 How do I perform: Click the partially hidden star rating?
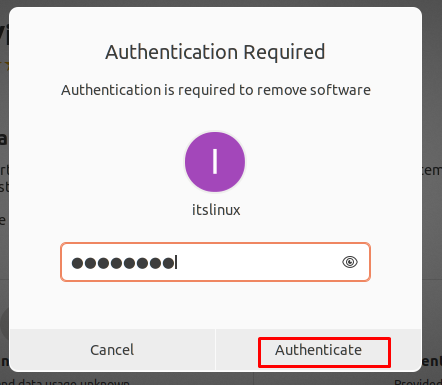tap(4, 66)
